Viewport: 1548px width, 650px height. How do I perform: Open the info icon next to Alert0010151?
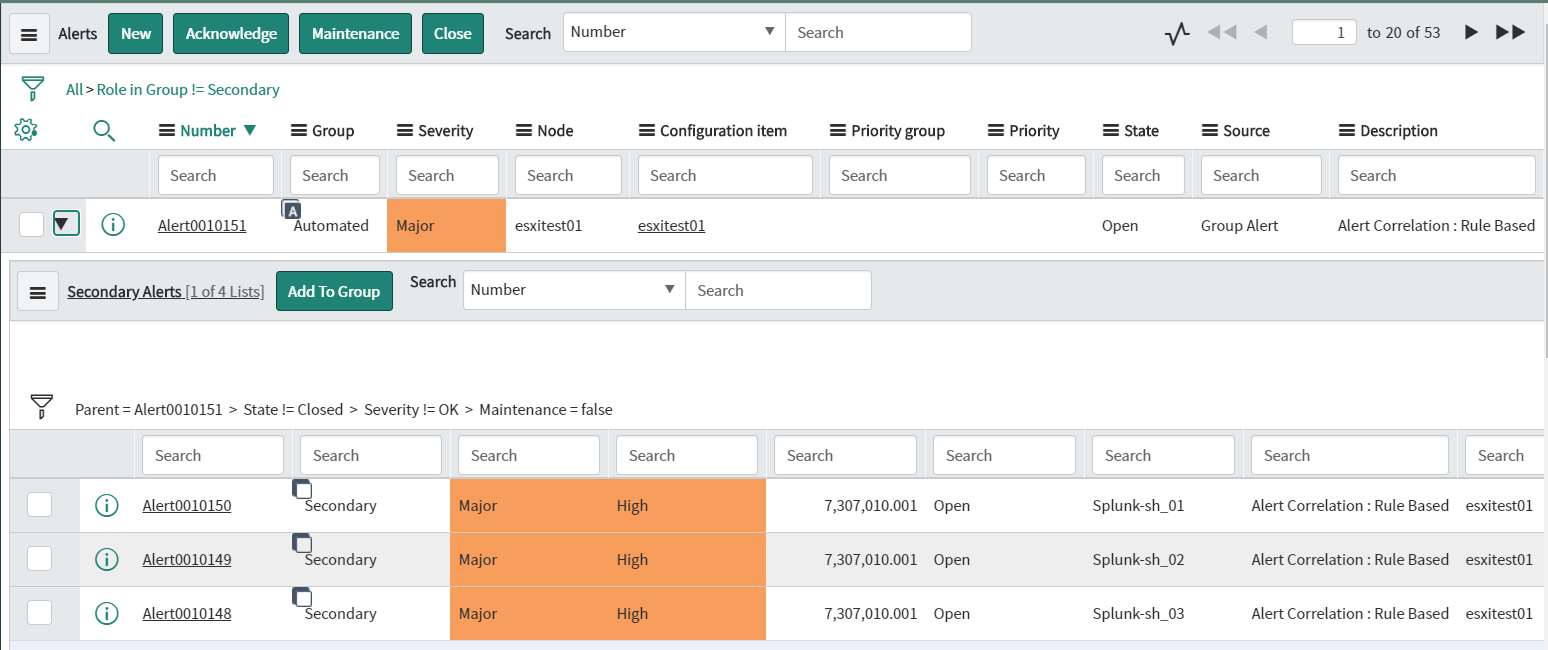click(x=112, y=225)
